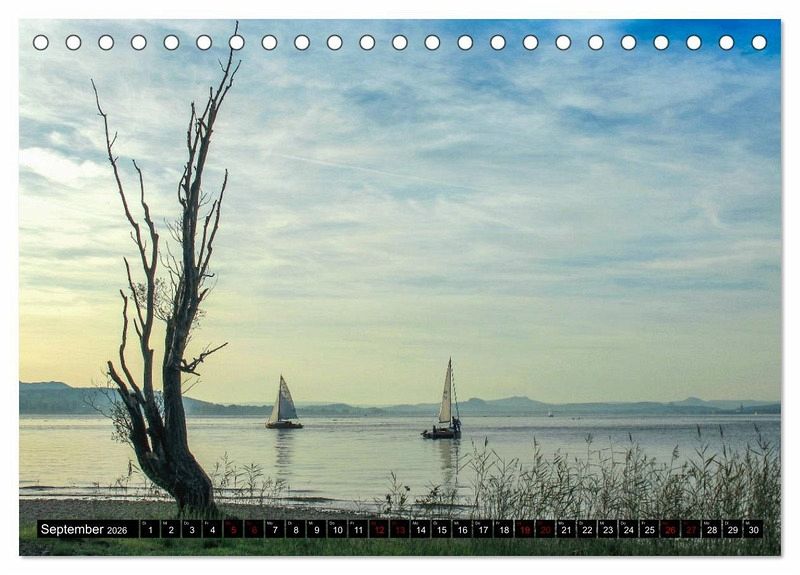Select day 22 in the calendar strip
The image size is (800, 575).
587,530
